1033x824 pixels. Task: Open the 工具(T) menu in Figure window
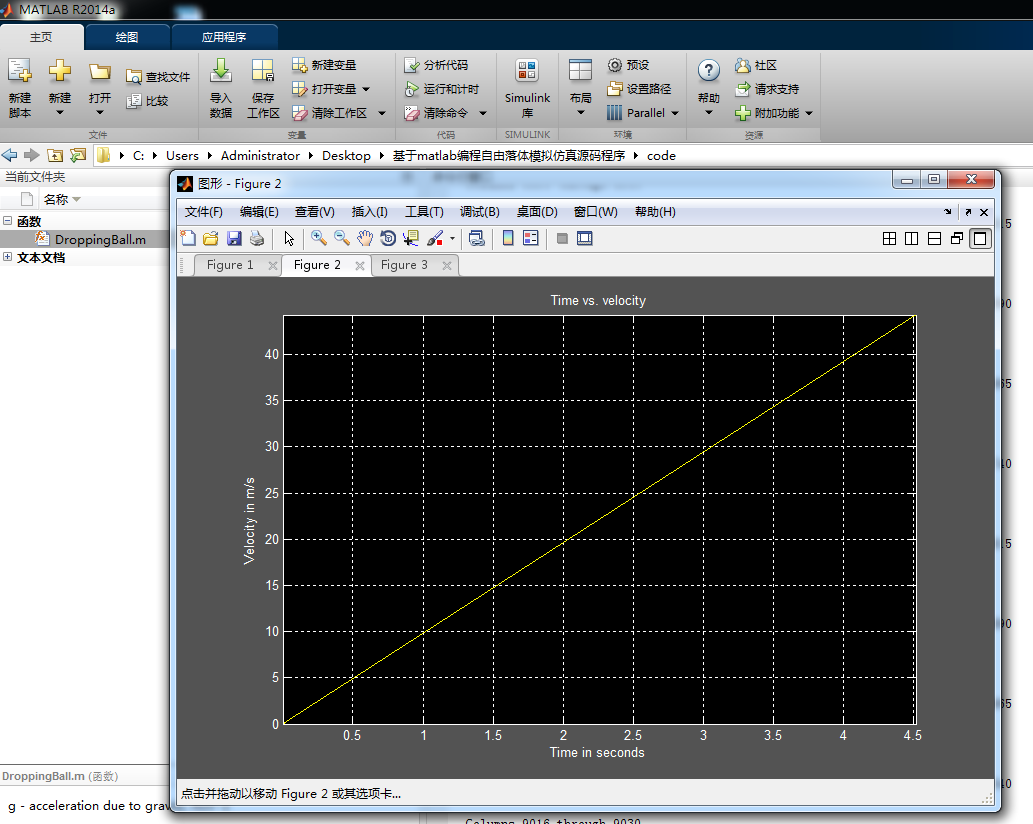(x=424, y=212)
